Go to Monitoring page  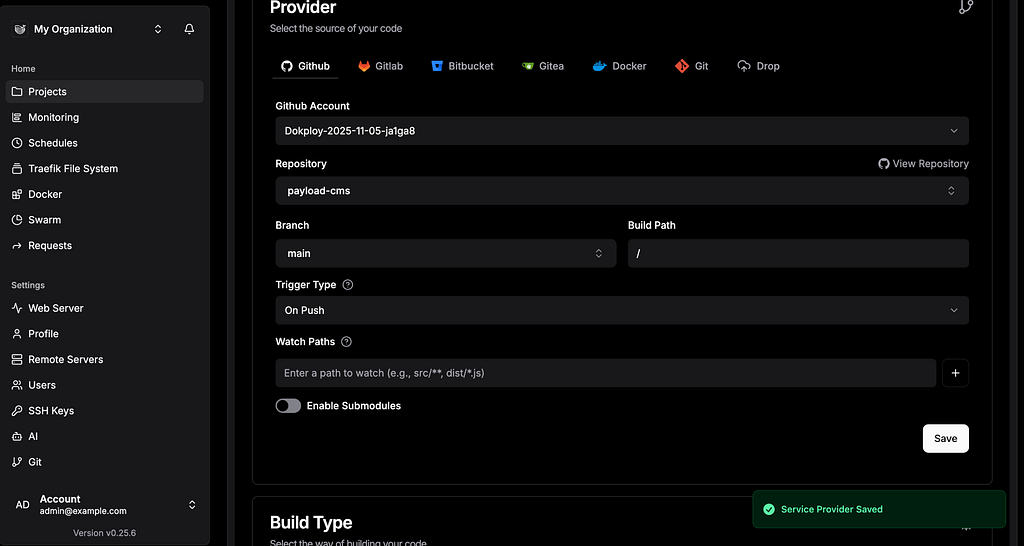104,117
